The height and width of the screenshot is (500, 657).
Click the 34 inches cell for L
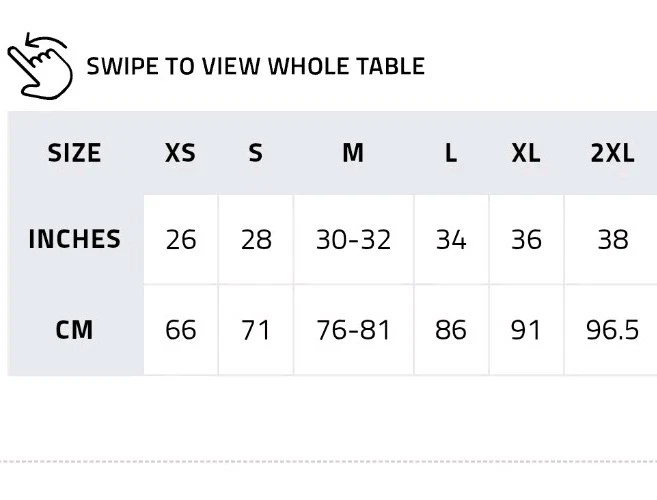click(x=451, y=240)
